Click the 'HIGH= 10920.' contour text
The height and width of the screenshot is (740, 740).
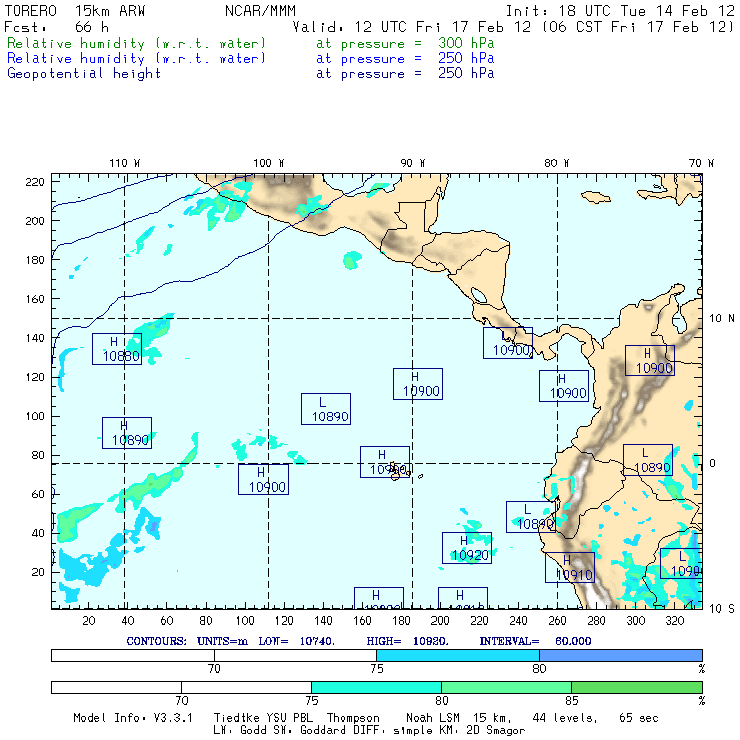[407, 641]
